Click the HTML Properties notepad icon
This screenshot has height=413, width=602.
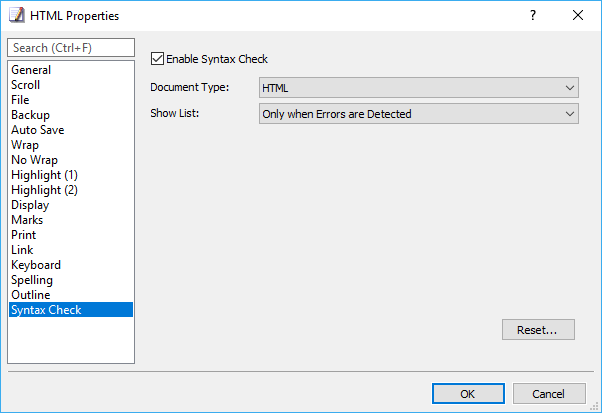pyautogui.click(x=17, y=15)
